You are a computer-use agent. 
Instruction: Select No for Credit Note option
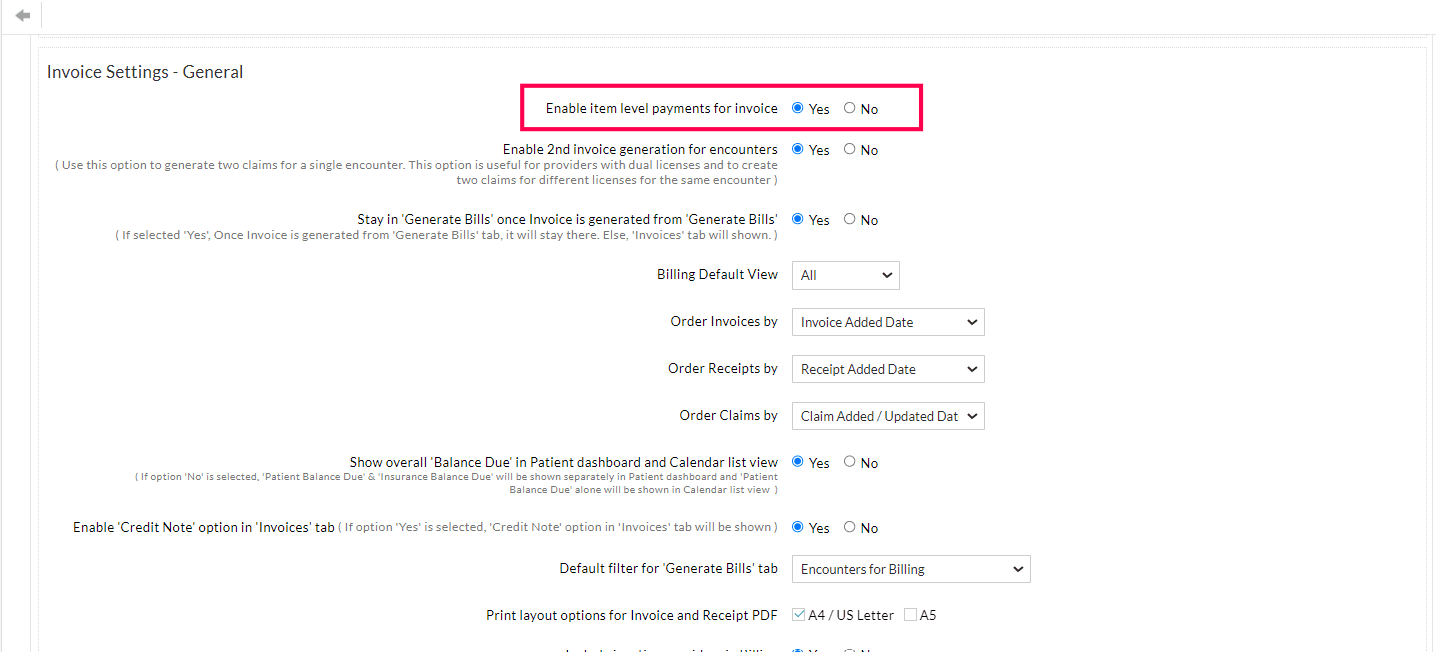(x=850, y=527)
